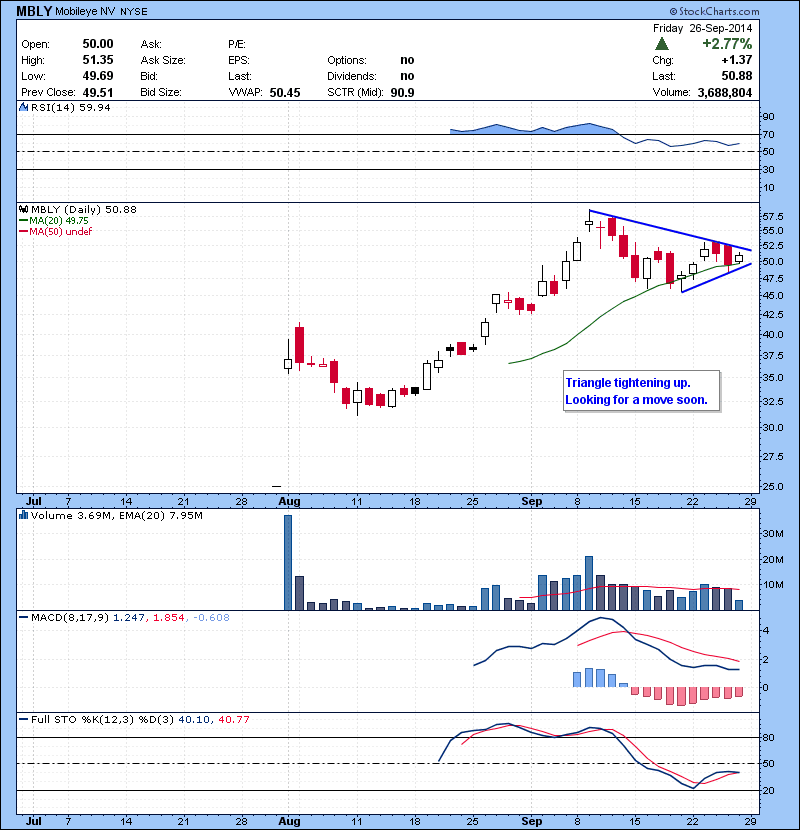Click the tallest volume bar at August start
800x830 pixels.
coord(288,562)
